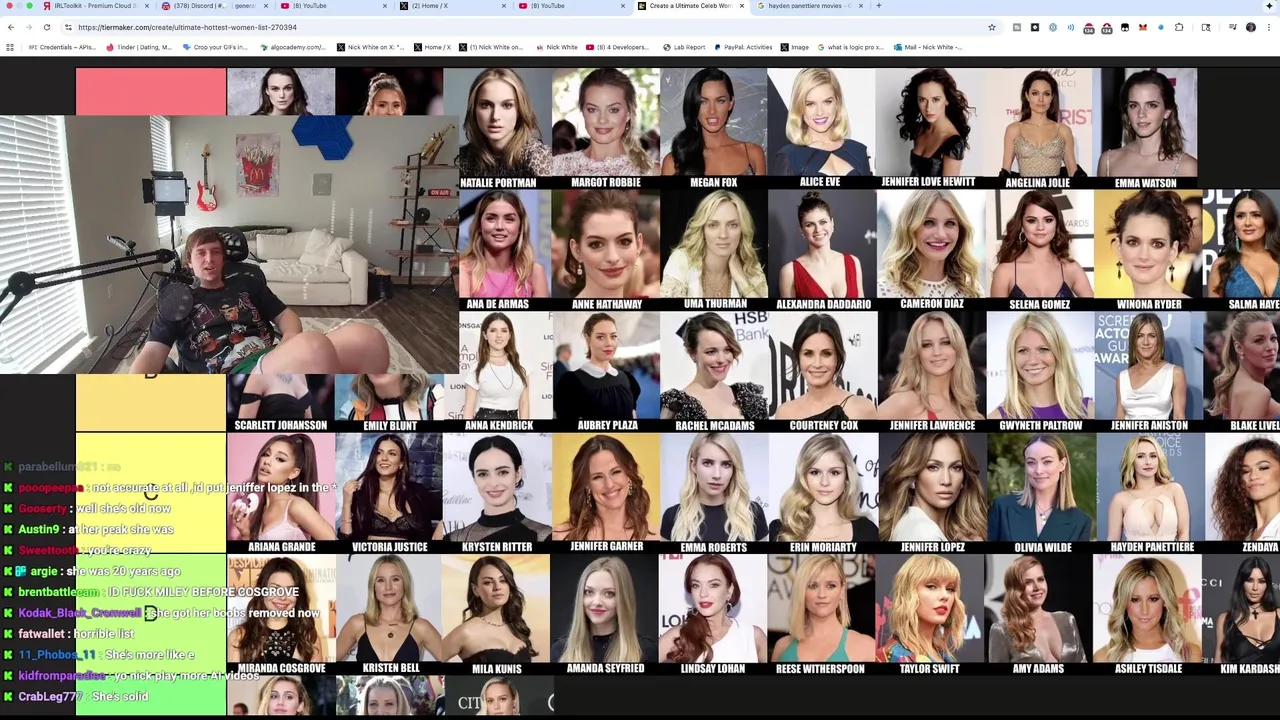The height and width of the screenshot is (720, 1280).
Task: Click chat username 'fatwallet'
Action: point(42,634)
